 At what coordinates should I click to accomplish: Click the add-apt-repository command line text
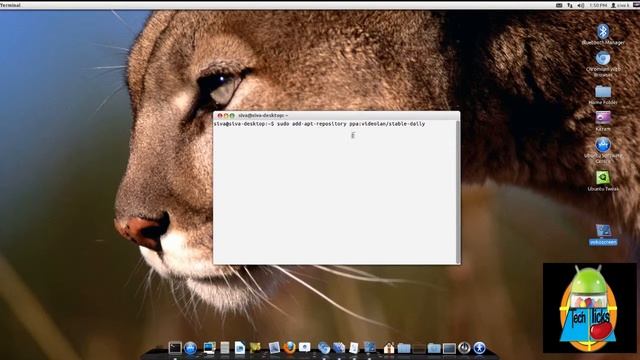click(351, 124)
